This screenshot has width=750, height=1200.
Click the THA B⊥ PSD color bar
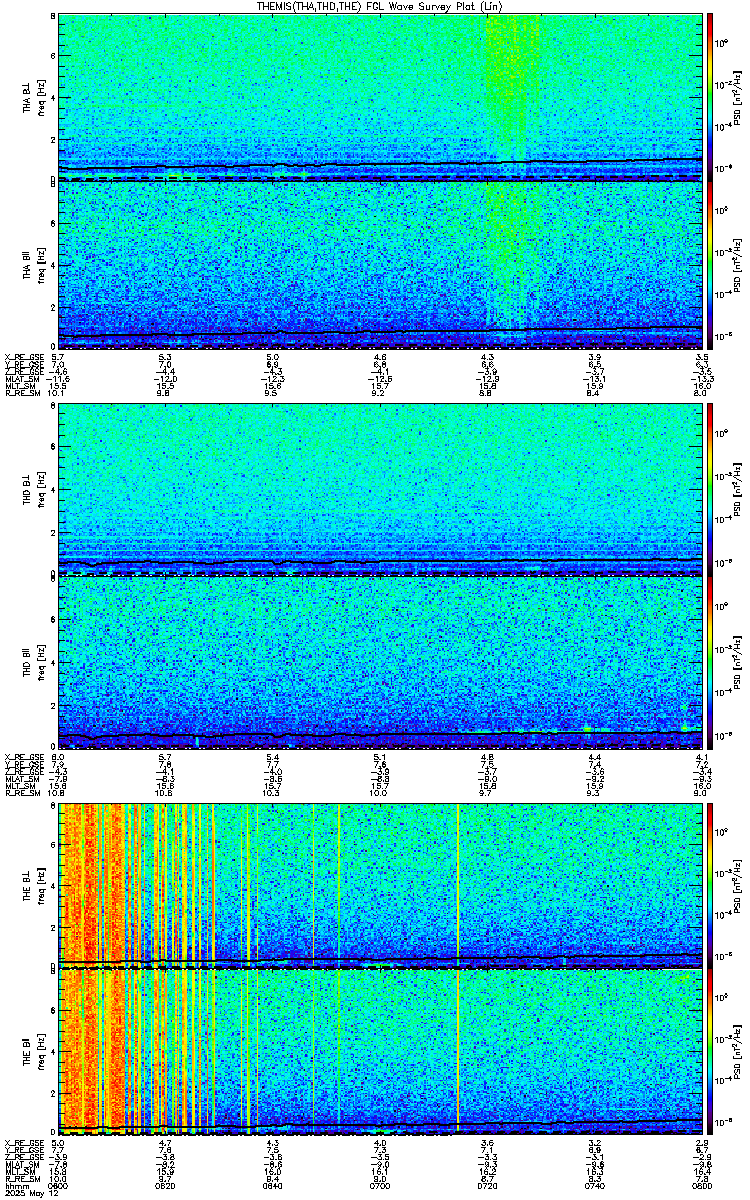[x=710, y=97]
